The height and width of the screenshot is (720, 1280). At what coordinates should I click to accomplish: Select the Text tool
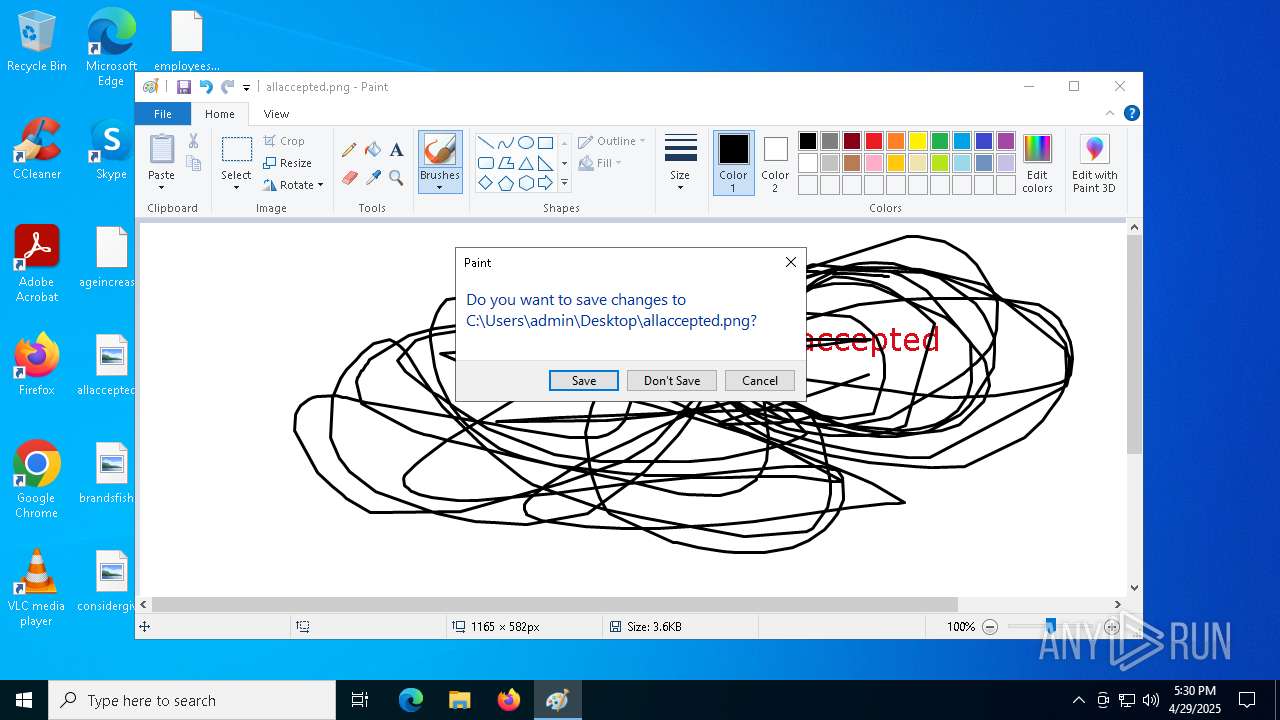[x=396, y=150]
